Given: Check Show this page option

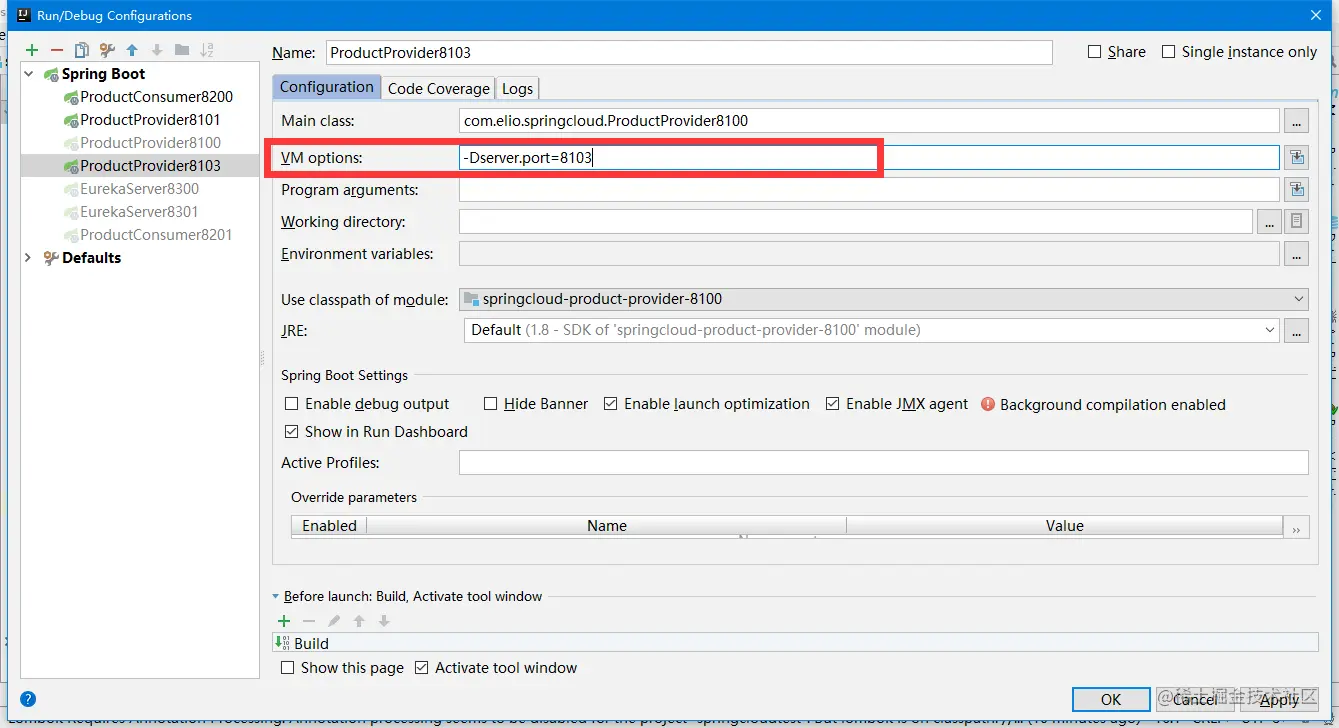Looking at the screenshot, I should [x=288, y=668].
